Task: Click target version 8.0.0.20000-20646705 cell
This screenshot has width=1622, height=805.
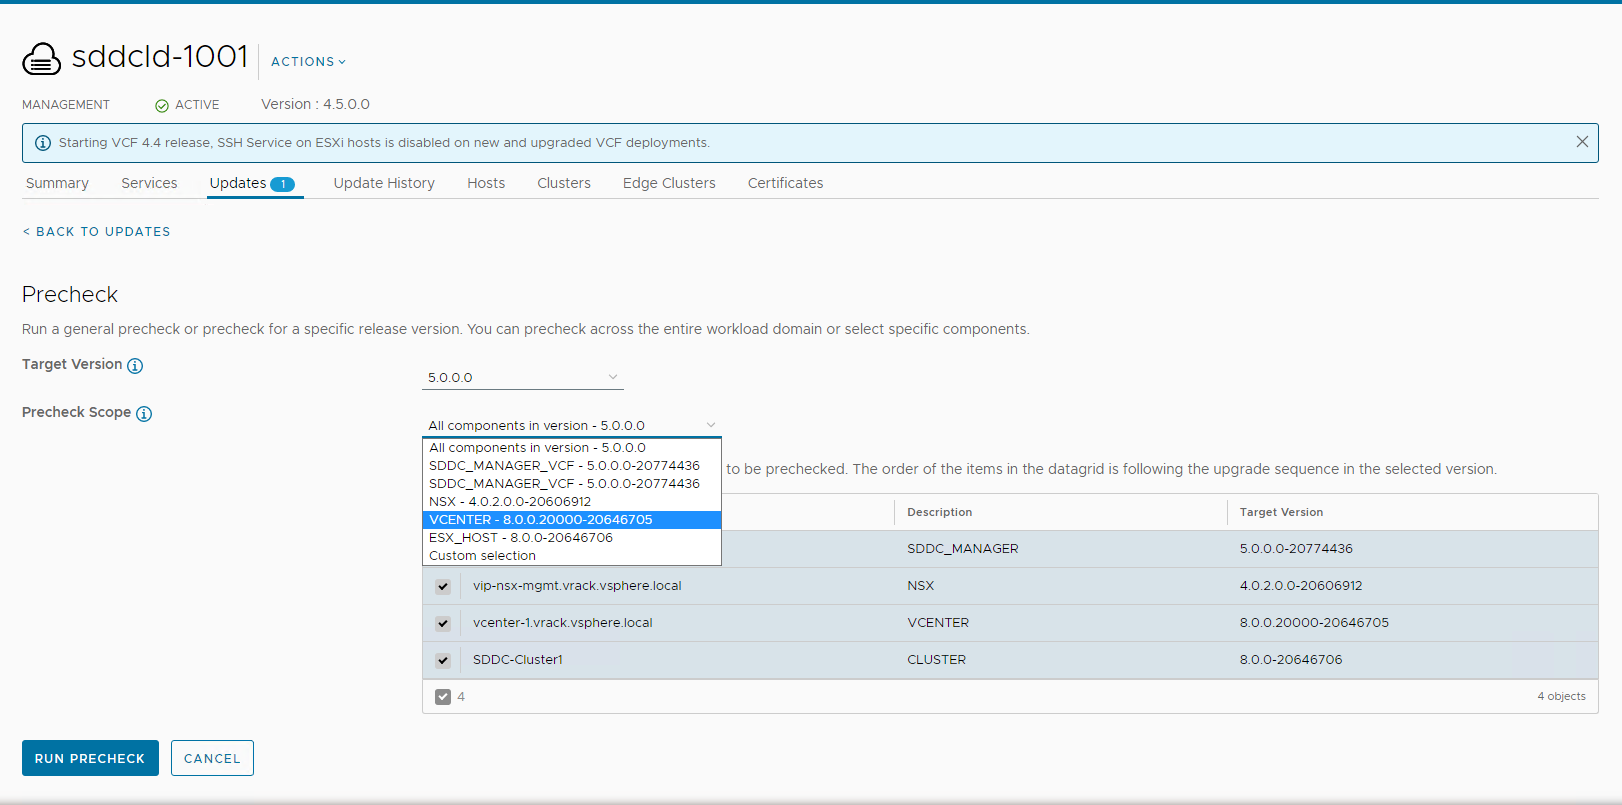Action: coord(1314,623)
